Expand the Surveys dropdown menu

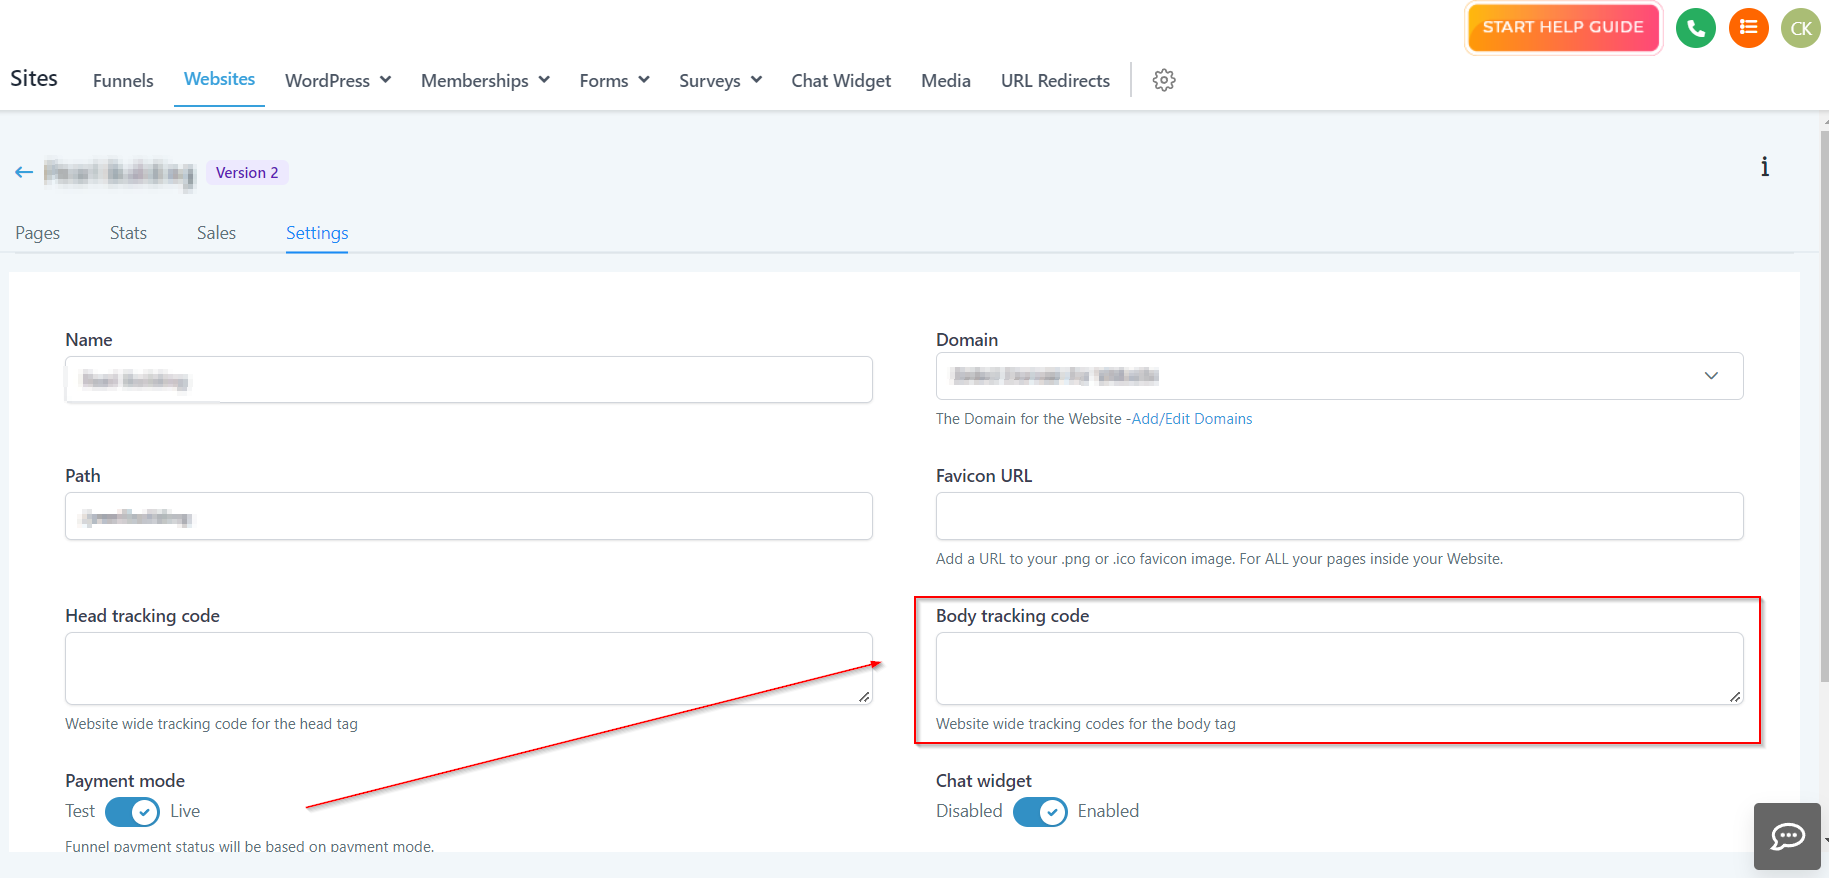coord(720,81)
